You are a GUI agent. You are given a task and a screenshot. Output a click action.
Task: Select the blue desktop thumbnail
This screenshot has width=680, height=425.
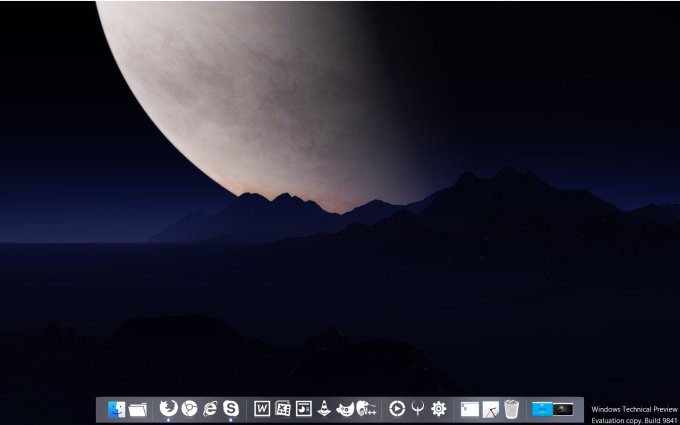tap(542, 408)
